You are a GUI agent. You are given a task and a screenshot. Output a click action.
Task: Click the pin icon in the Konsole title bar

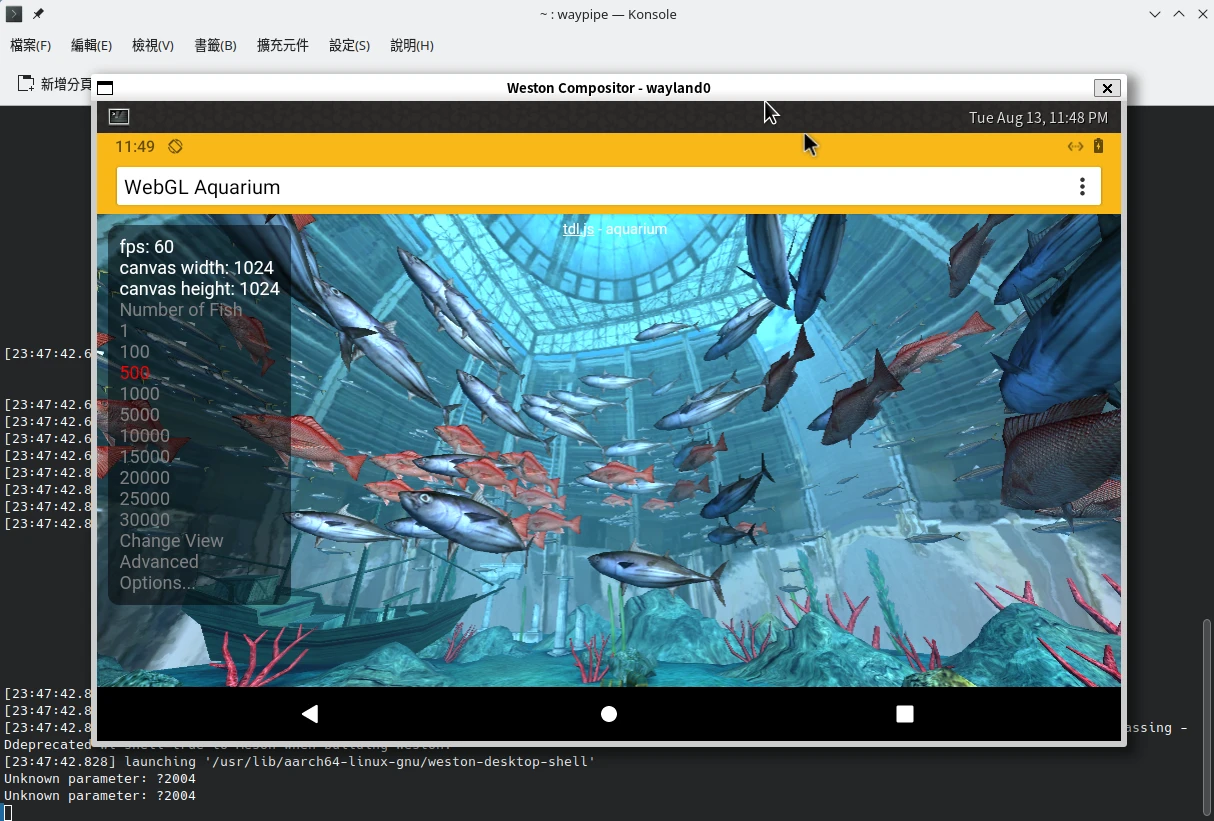[38, 14]
